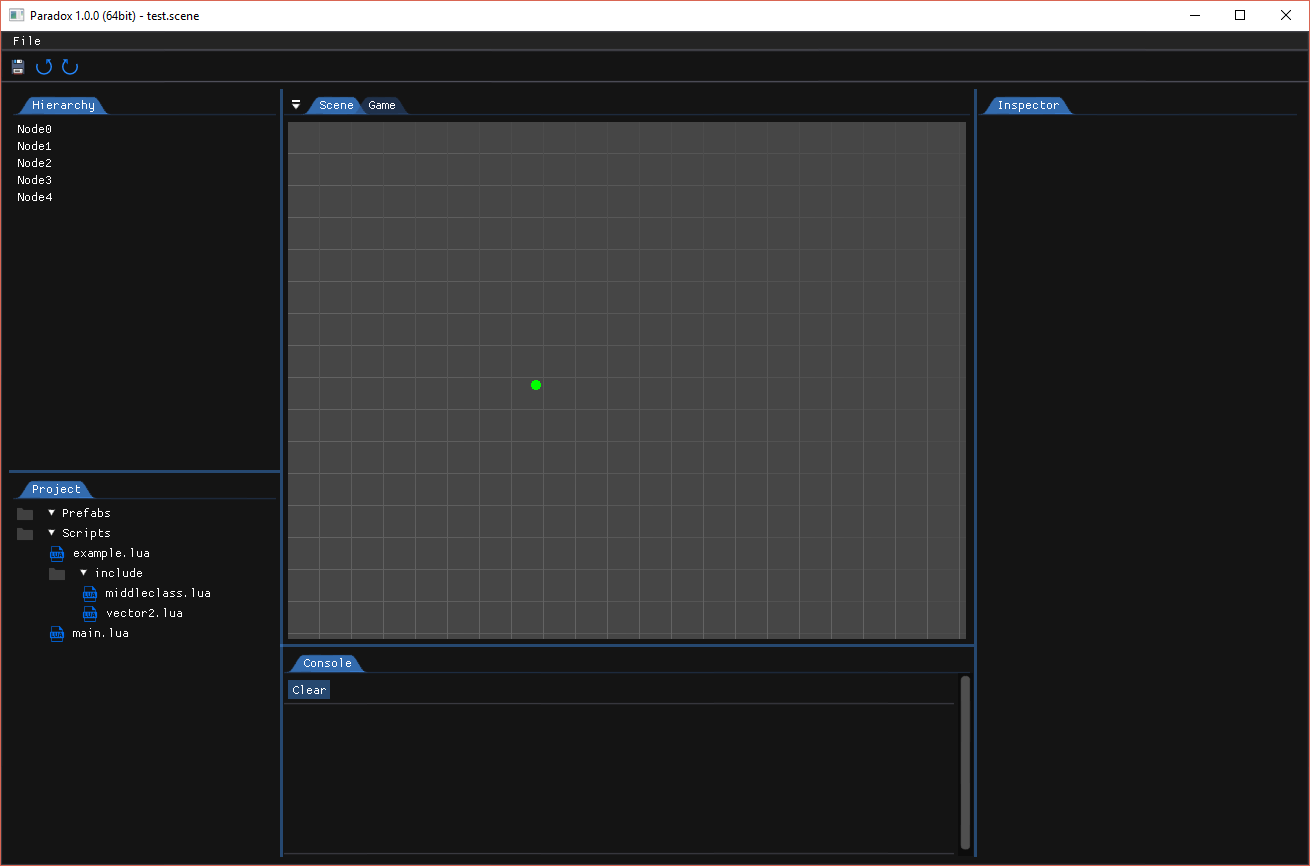Click the Paradox app icon in title bar
The height and width of the screenshot is (866, 1310).
tap(16, 15)
